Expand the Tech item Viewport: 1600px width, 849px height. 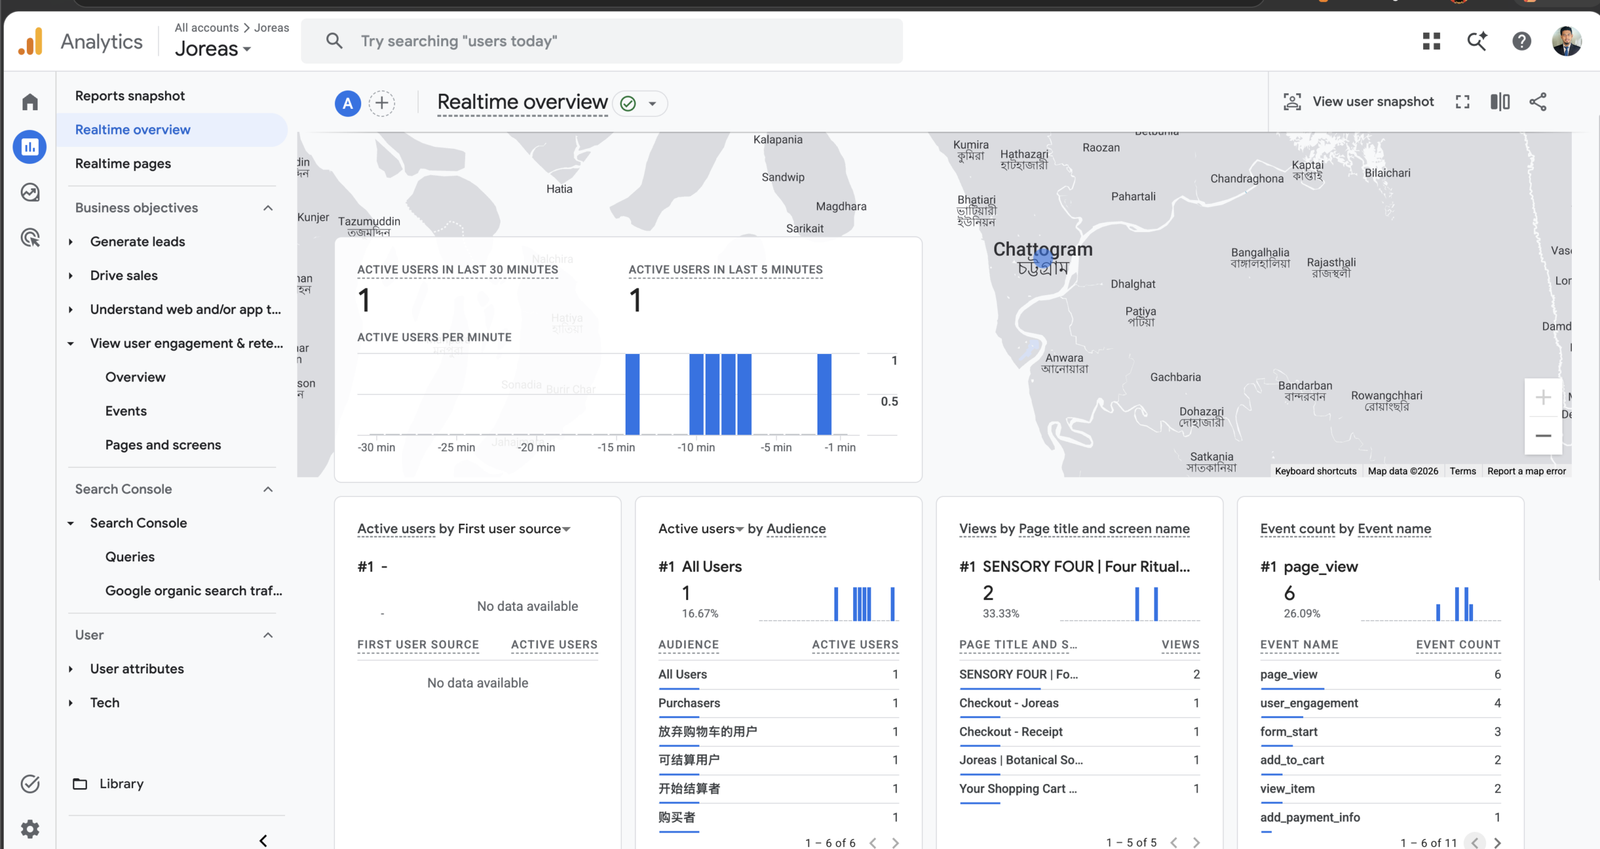tap(71, 703)
